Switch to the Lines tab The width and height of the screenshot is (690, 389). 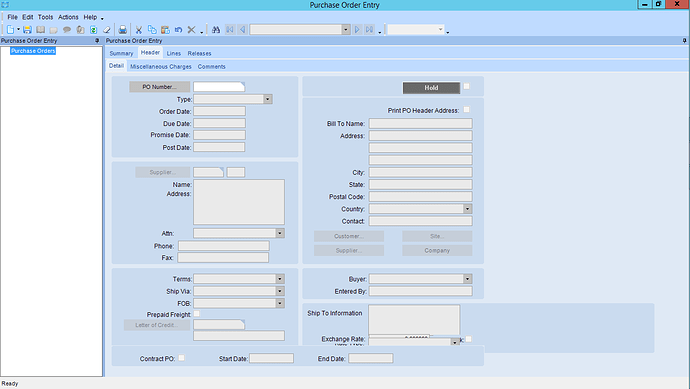tap(174, 53)
